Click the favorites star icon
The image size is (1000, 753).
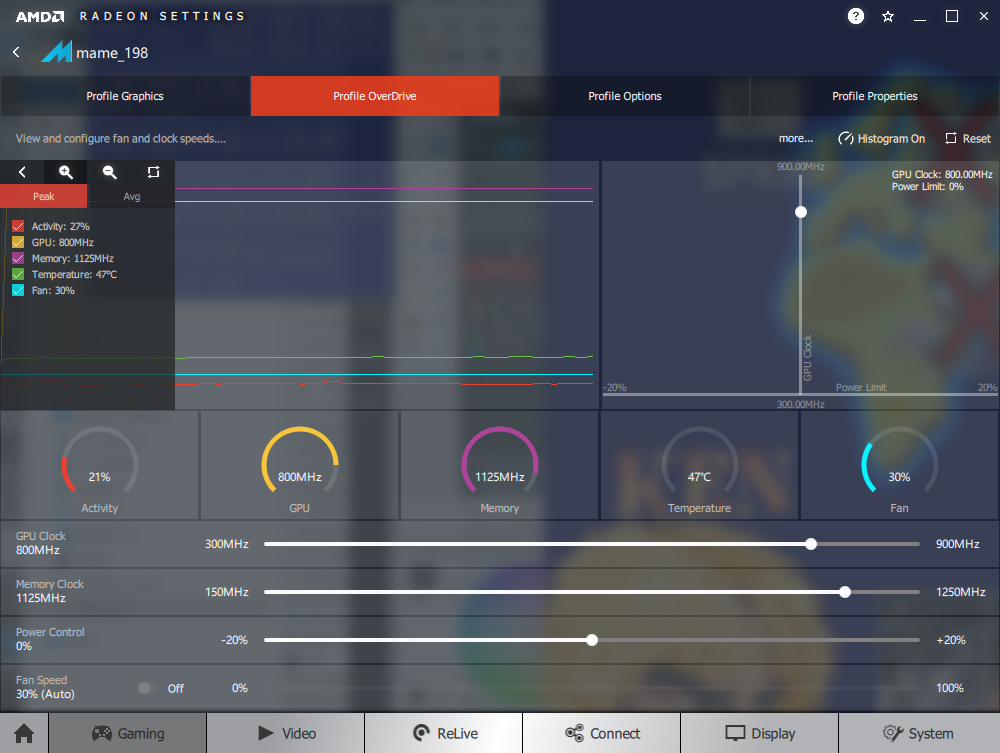[x=888, y=16]
